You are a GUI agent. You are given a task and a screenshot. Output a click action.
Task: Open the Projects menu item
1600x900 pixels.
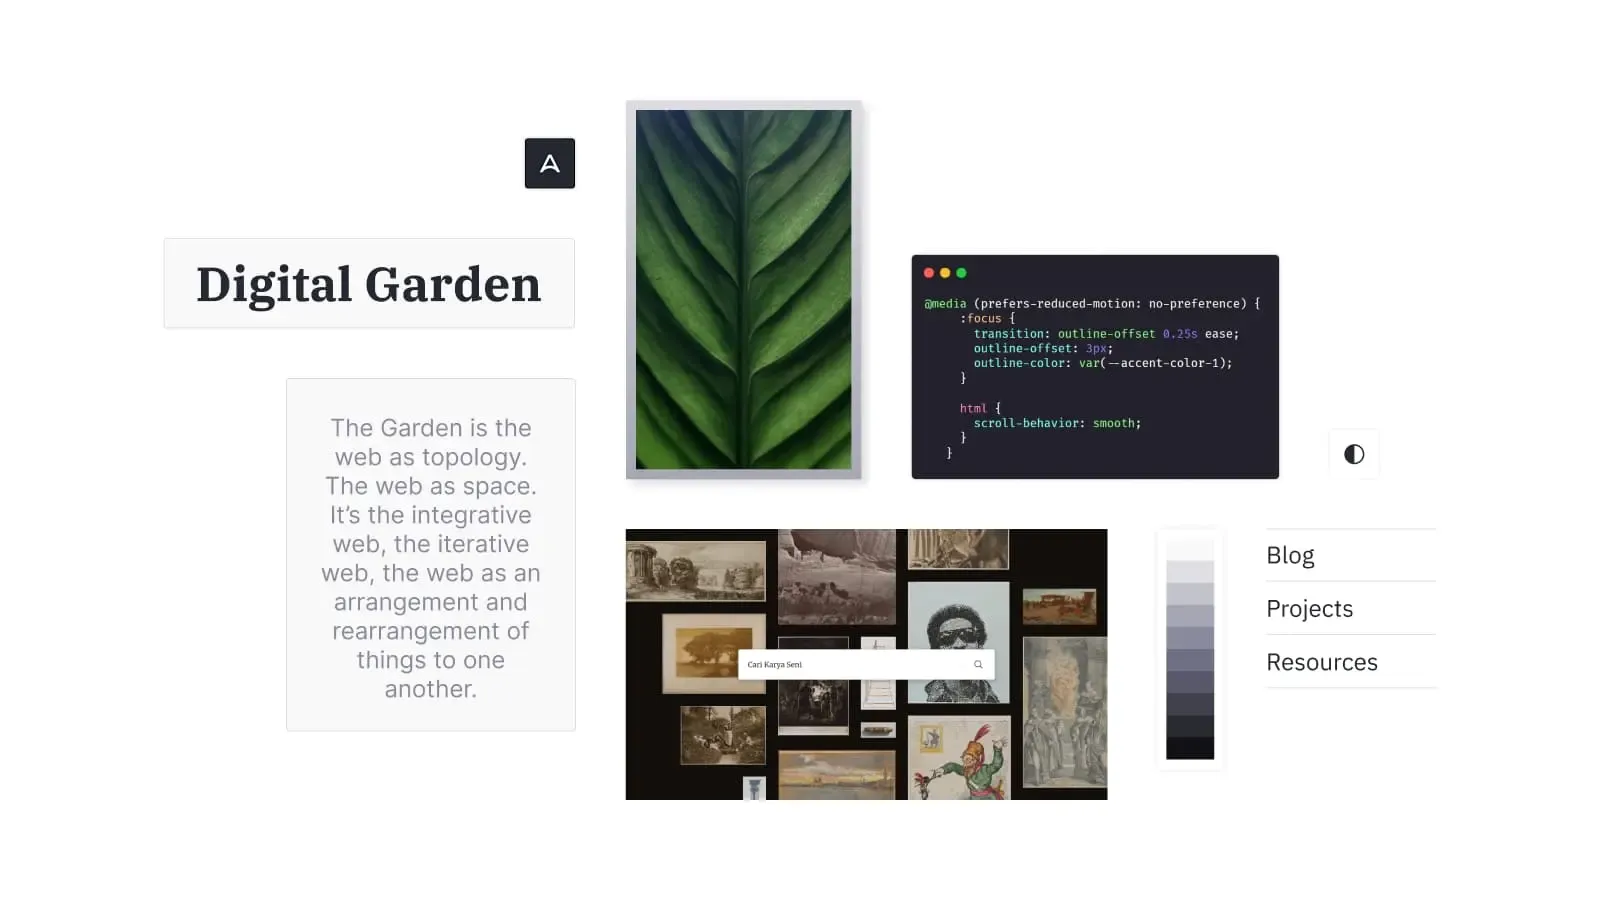(x=1309, y=609)
